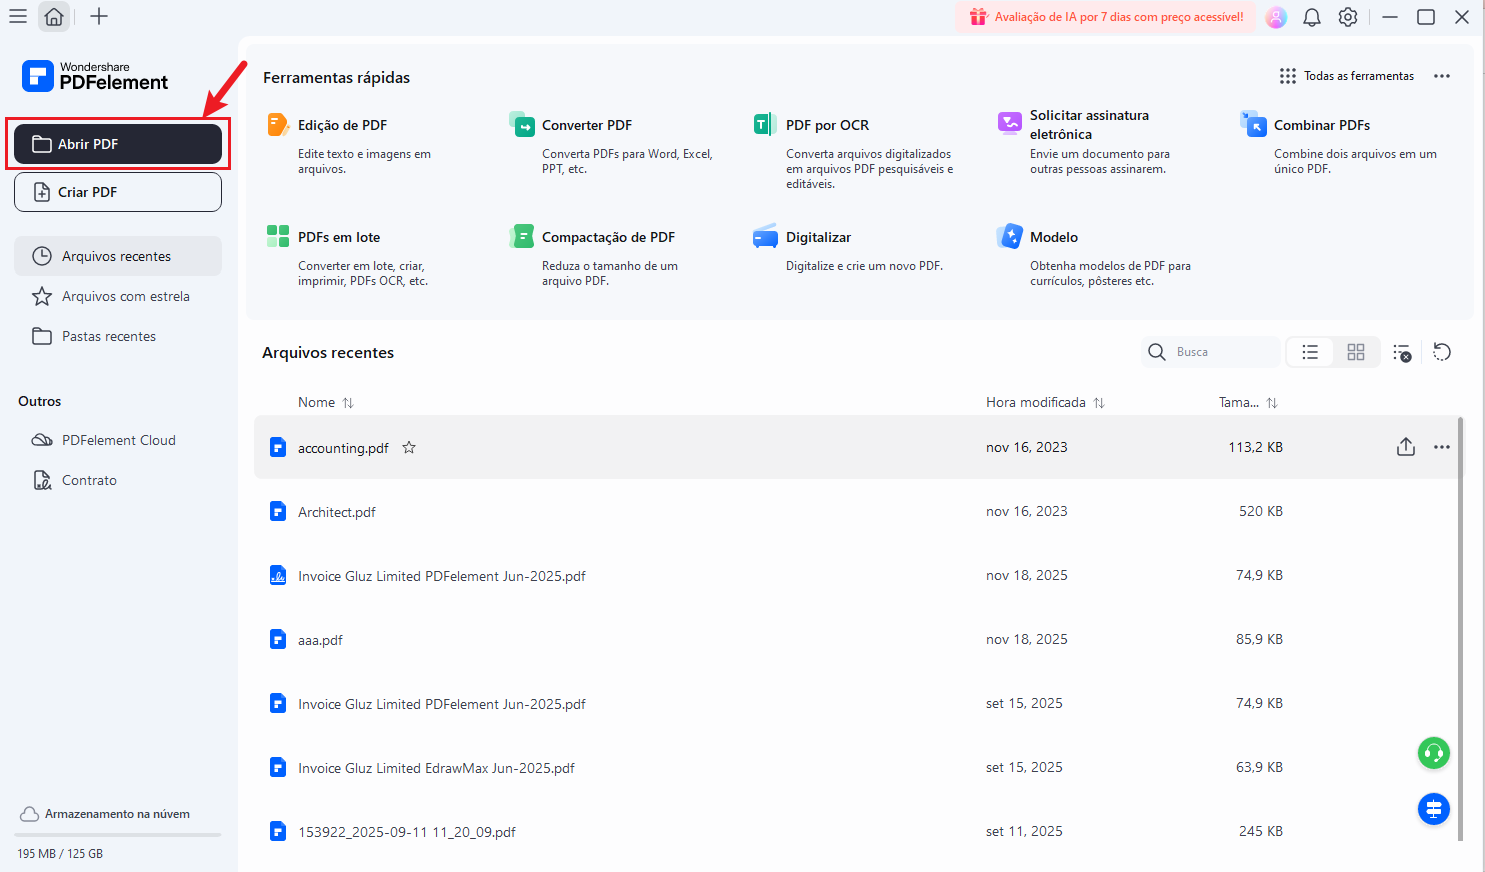Screen dimensions: 1485x872
Task: Star the accounting.pdf file
Action: (x=409, y=448)
